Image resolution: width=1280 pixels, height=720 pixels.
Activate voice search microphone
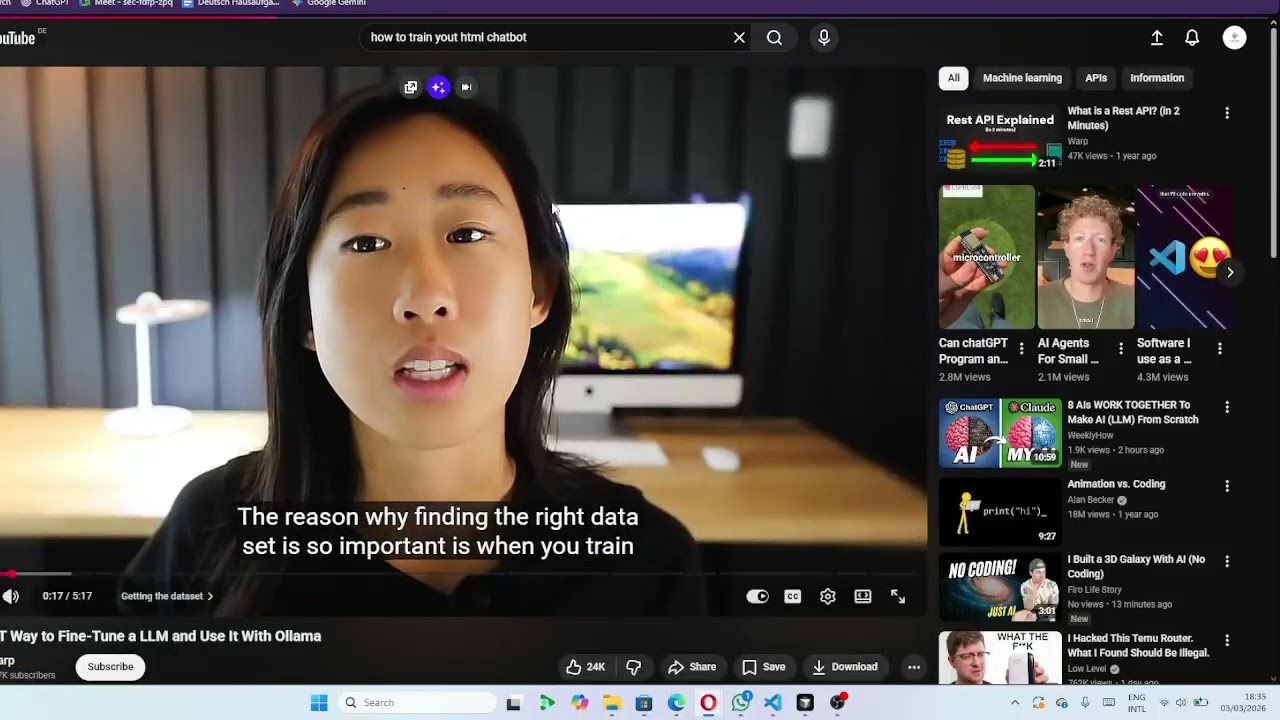click(x=824, y=37)
